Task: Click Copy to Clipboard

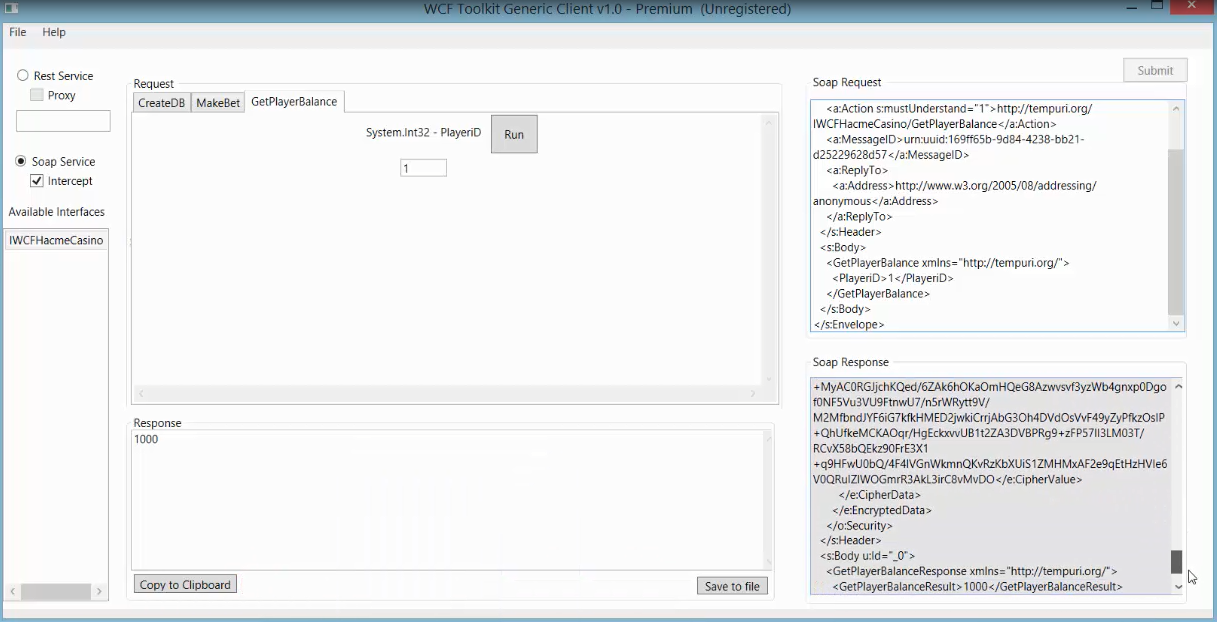Action: click(x=184, y=583)
